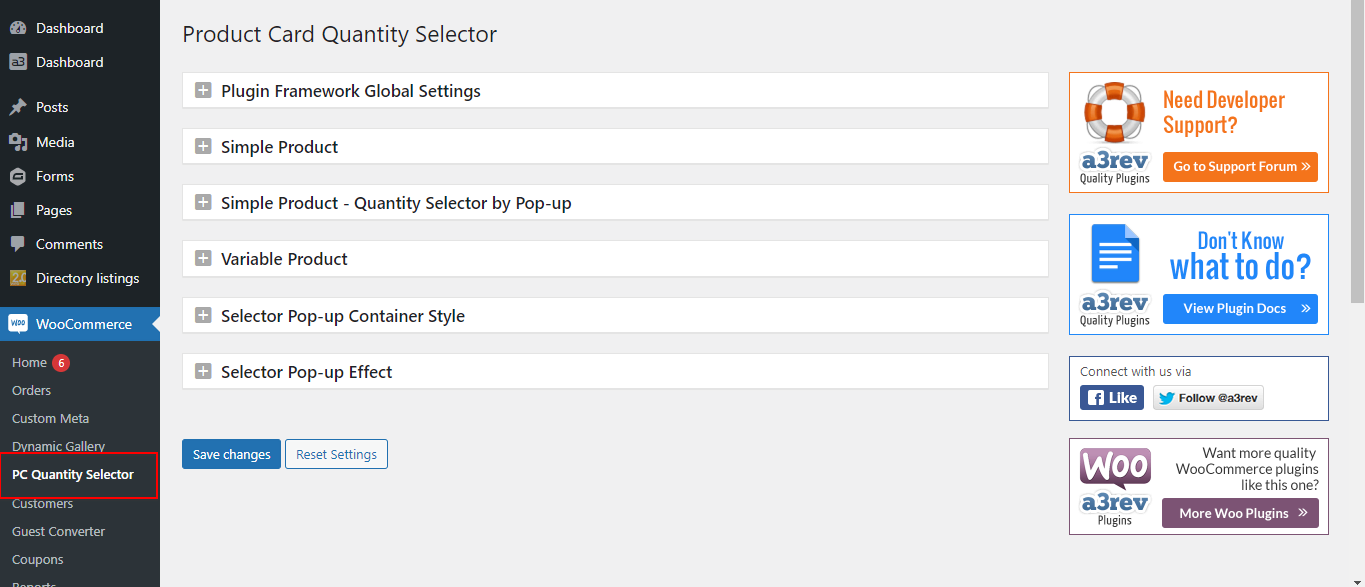Click the Posts pushpin icon

pyautogui.click(x=18, y=107)
